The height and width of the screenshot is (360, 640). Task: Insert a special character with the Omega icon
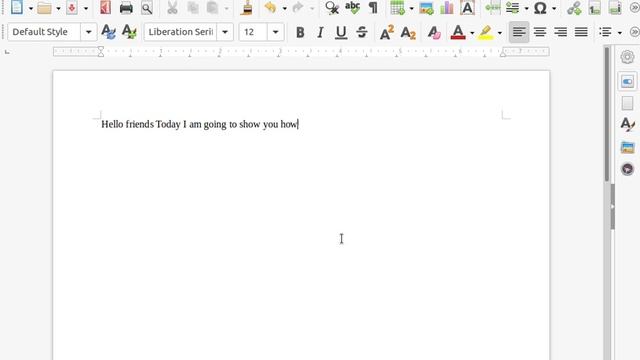pos(540,8)
